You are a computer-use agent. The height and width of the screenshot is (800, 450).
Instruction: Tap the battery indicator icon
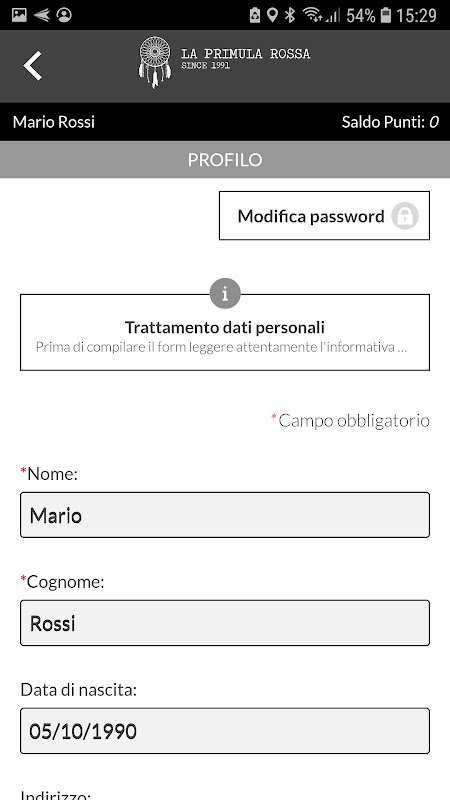click(386, 15)
